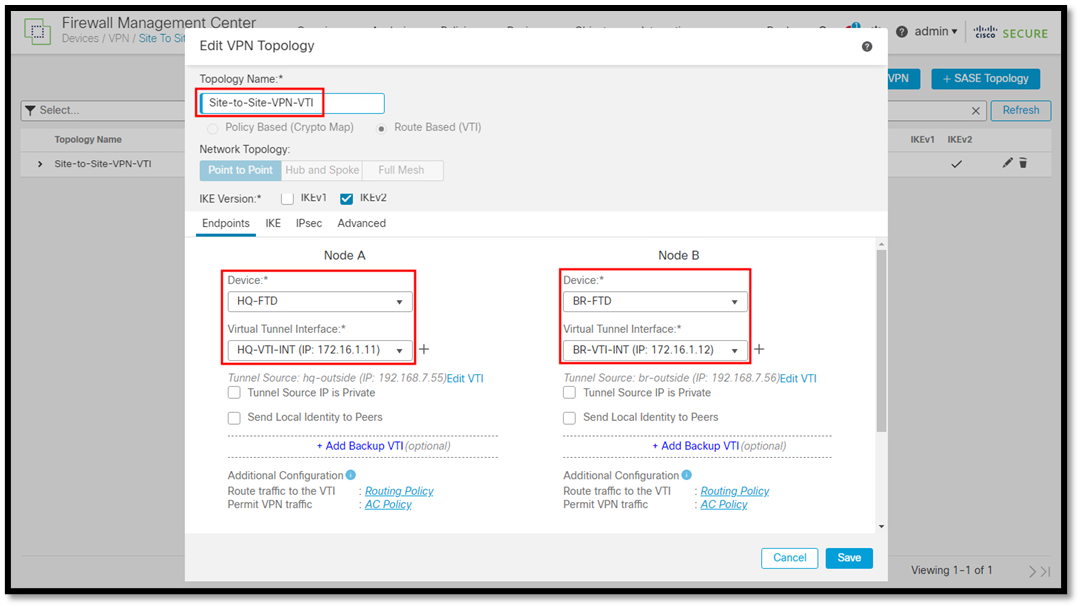The image size is (1080, 607).
Task: Click the IKEv2 checkmark in Site-to-Site-VPN-VTI row
Action: click(957, 164)
